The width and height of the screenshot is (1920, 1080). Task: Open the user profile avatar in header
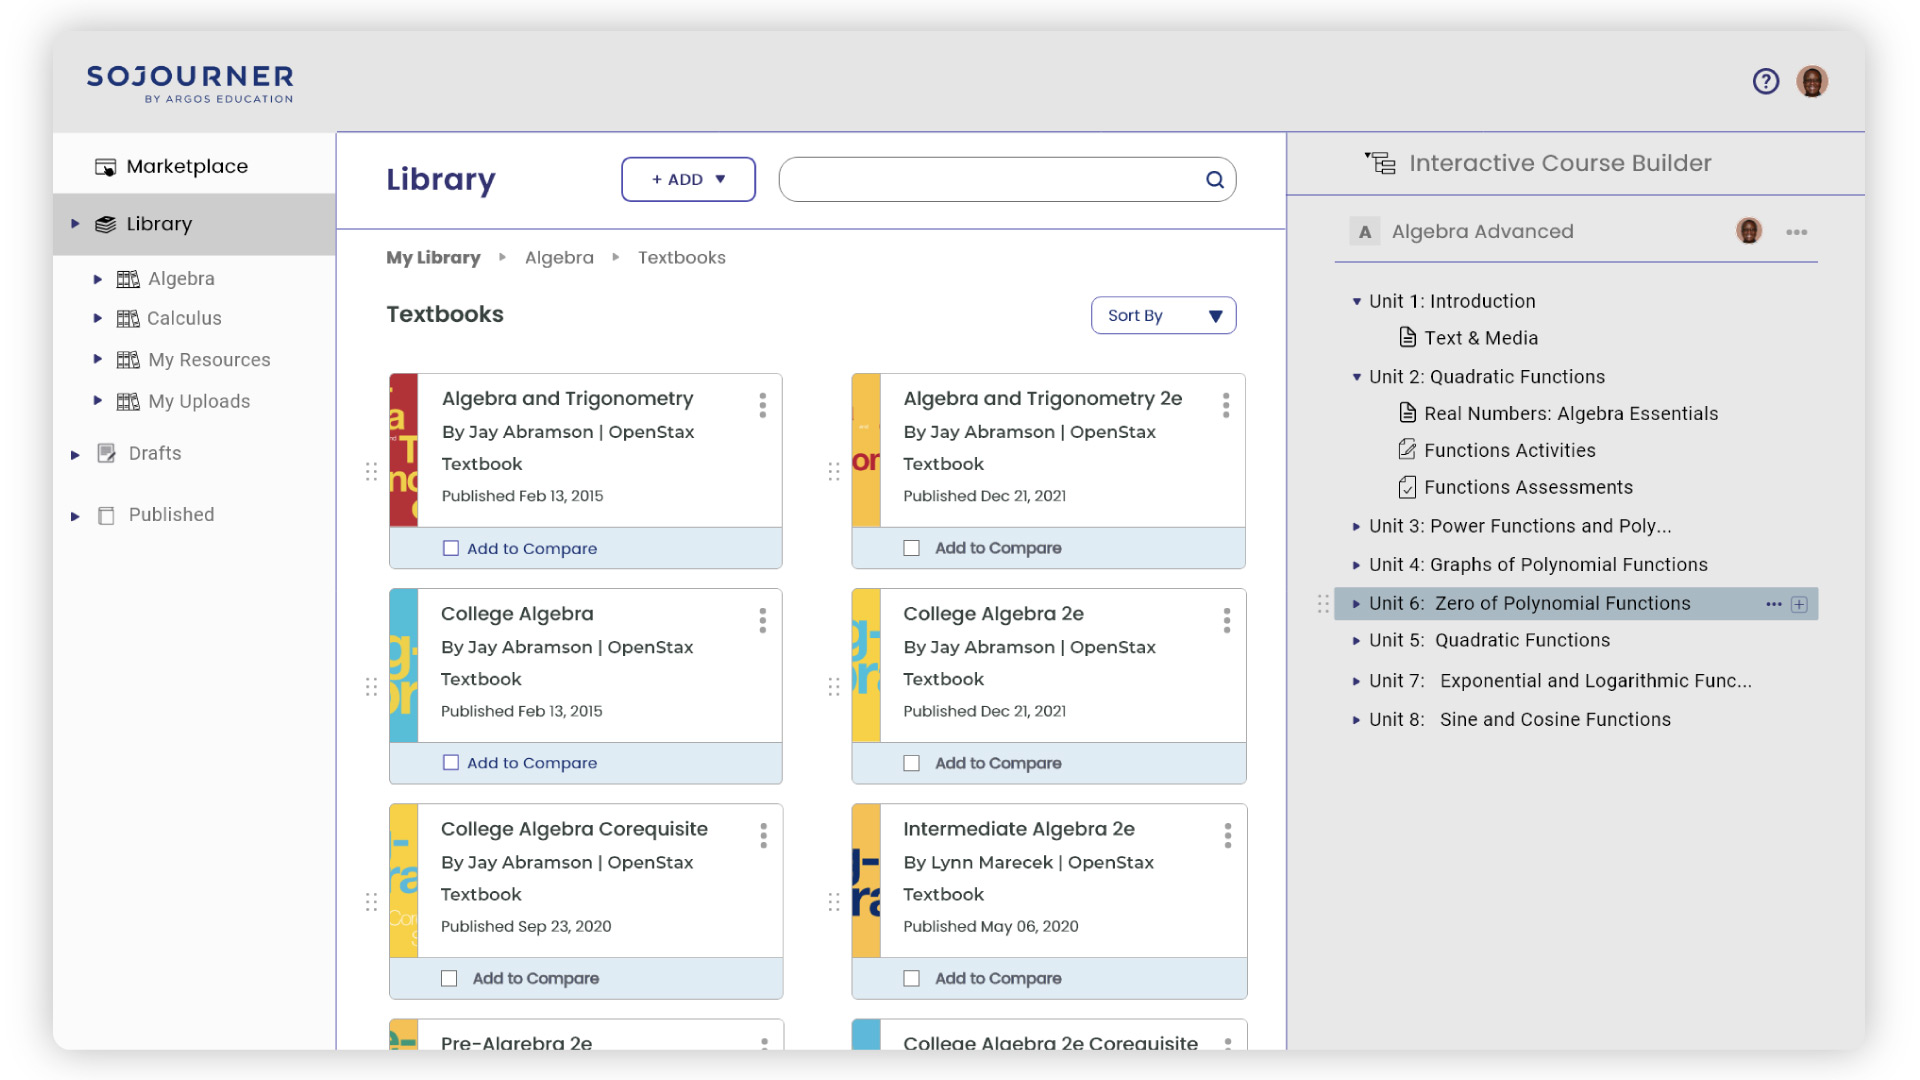[x=1812, y=81]
